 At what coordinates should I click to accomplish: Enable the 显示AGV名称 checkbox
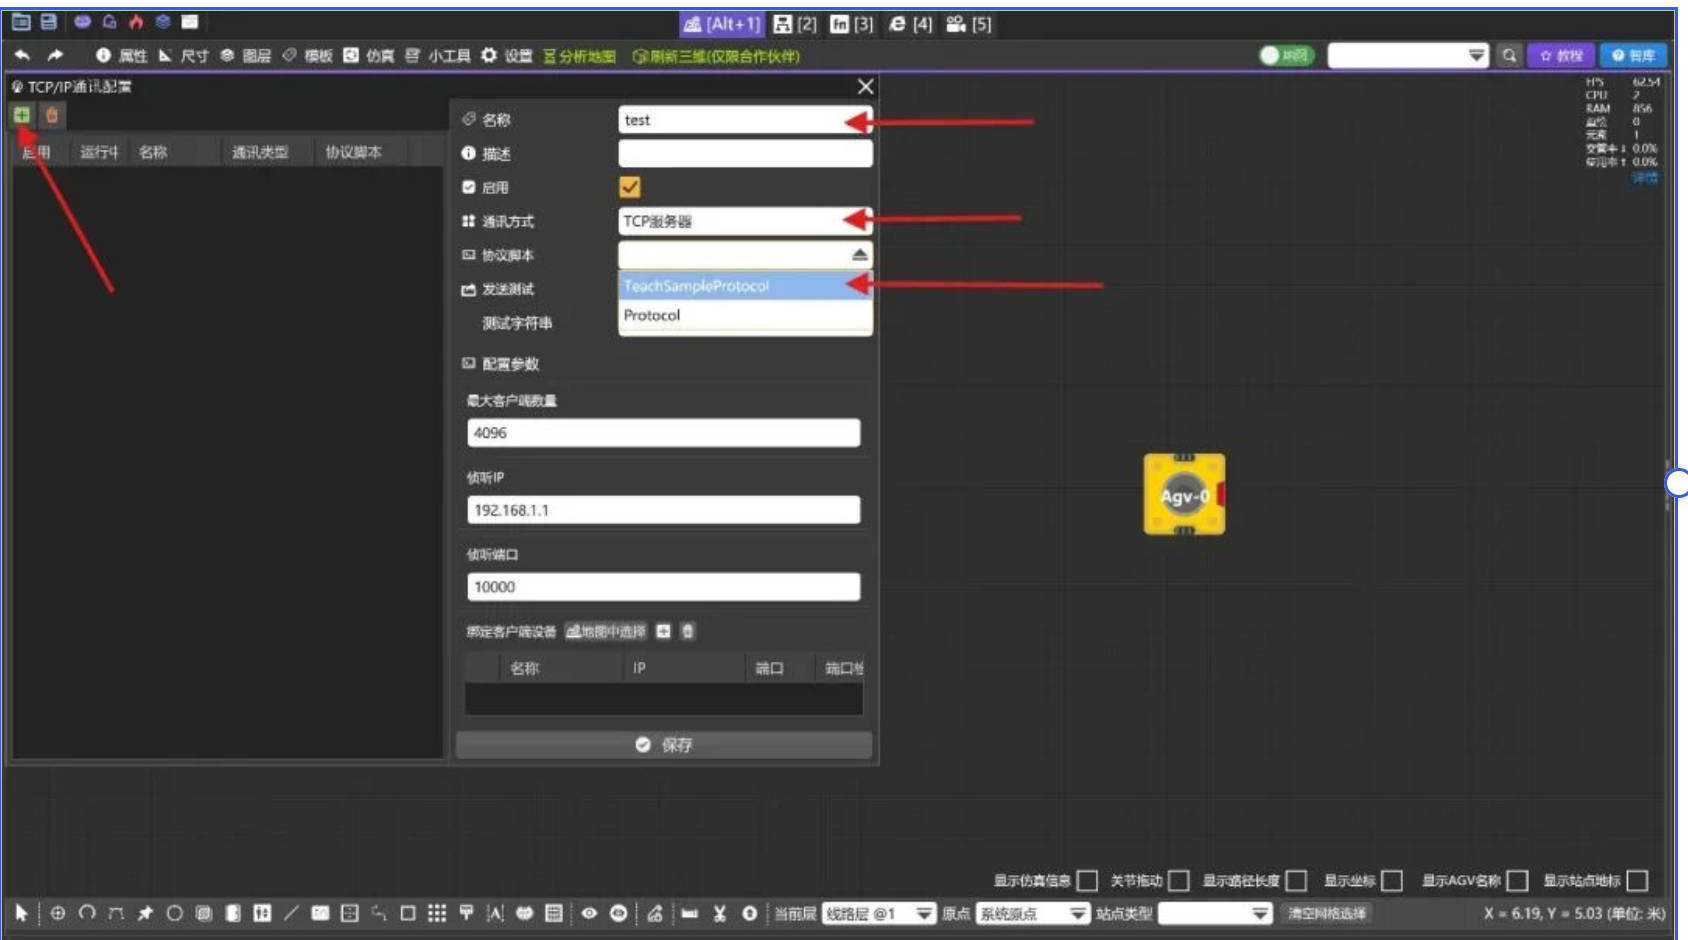(x=1518, y=880)
